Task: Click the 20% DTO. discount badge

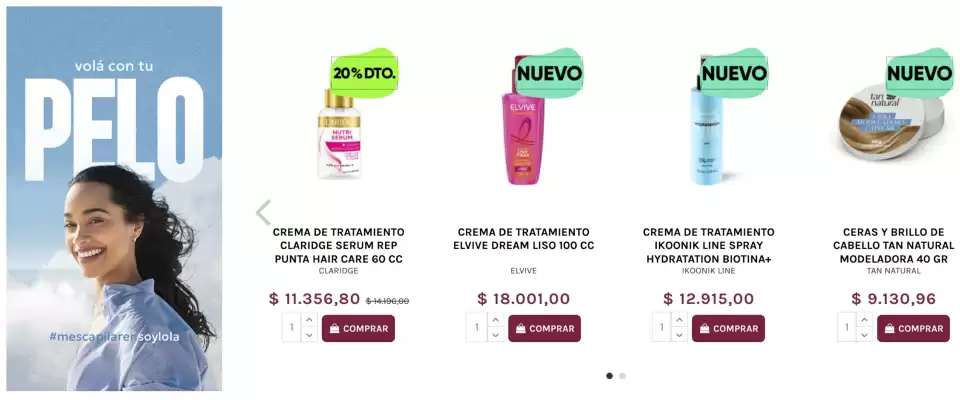Action: (364, 74)
